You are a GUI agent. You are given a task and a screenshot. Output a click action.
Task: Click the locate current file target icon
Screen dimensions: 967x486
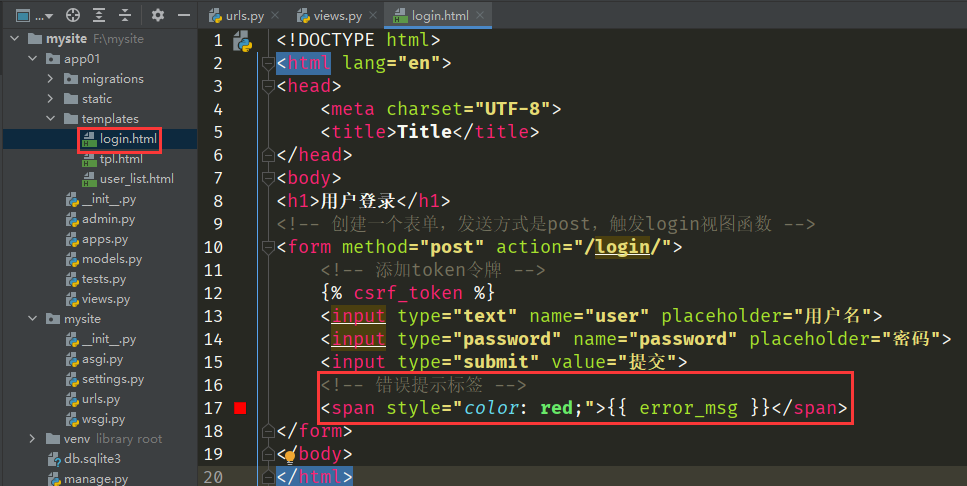(x=72, y=16)
